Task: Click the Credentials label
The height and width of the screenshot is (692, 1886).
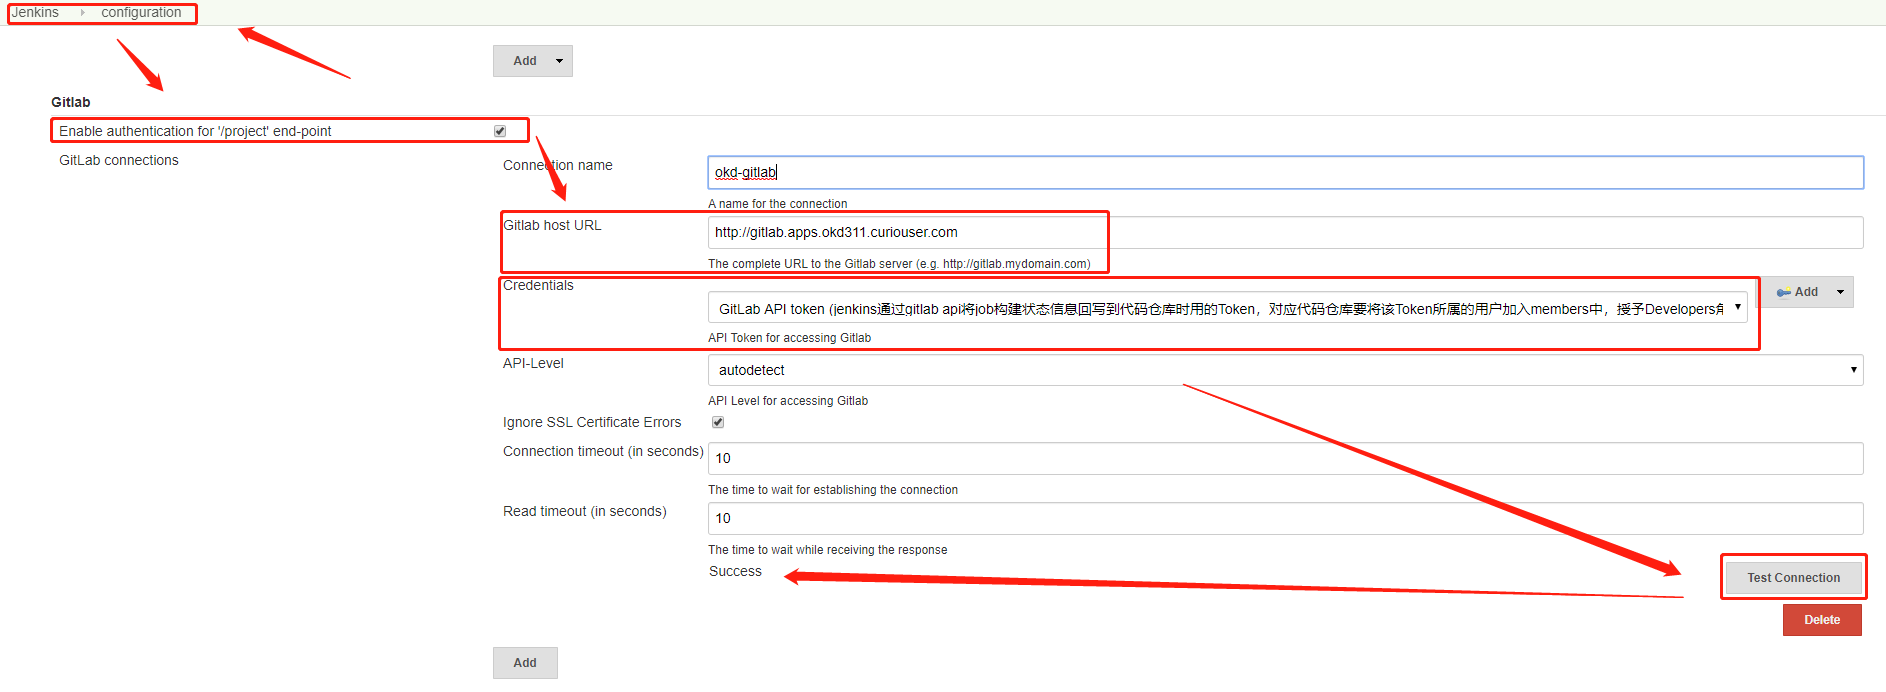Action: click(x=538, y=285)
